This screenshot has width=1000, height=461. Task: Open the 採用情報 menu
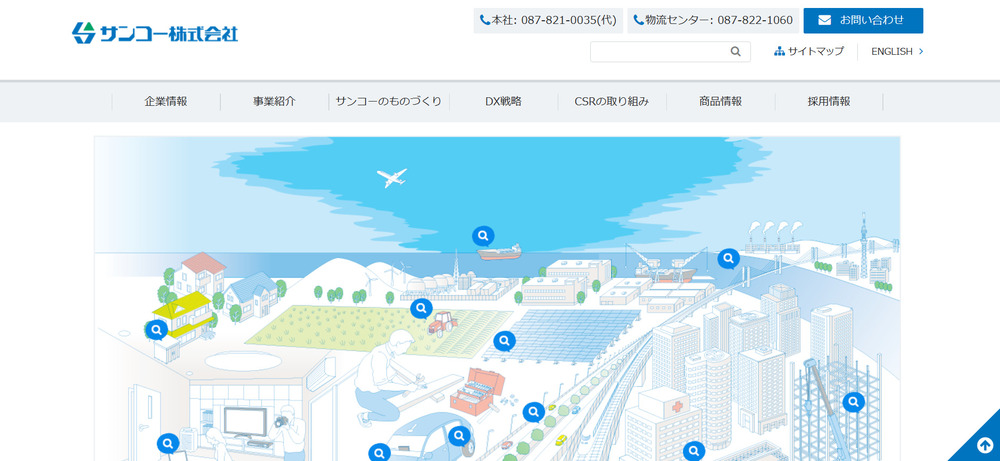[x=829, y=101]
